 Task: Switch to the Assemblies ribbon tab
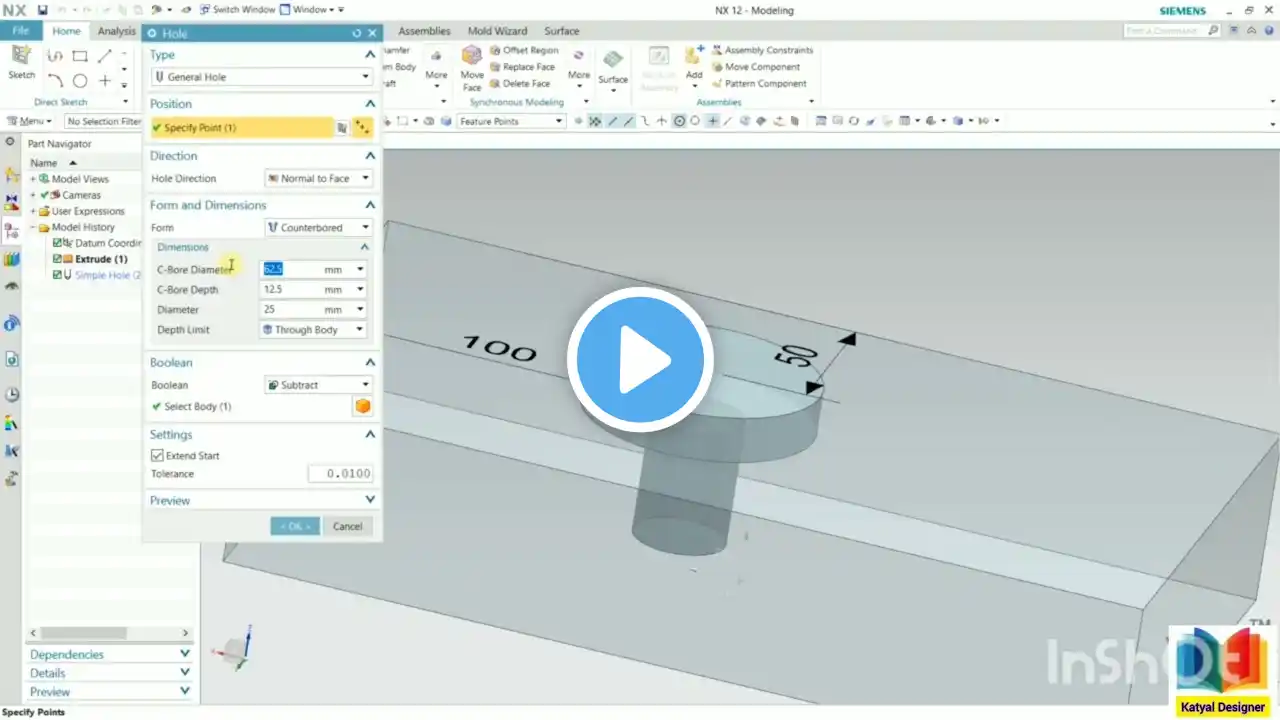pos(424,31)
